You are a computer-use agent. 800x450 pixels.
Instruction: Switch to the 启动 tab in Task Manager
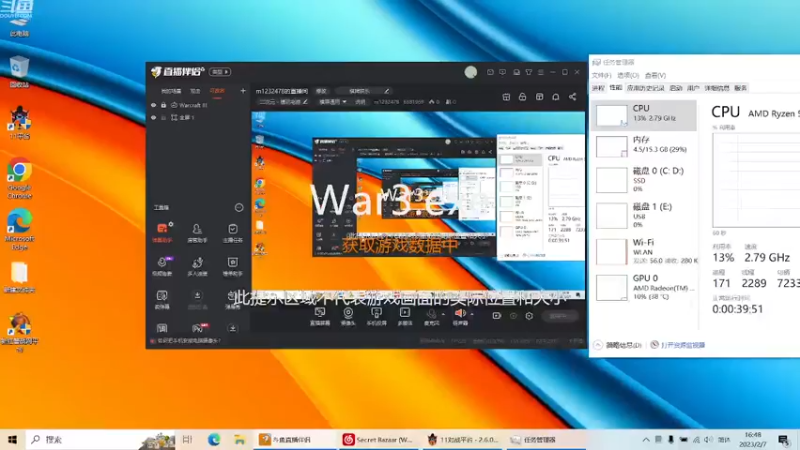(x=676, y=88)
